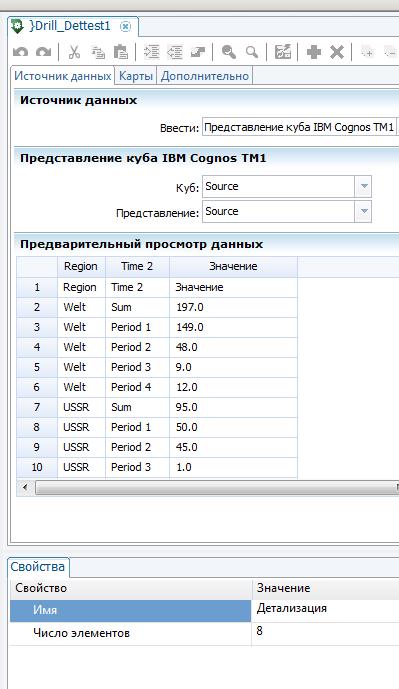Select the Имя property row

tap(131, 611)
